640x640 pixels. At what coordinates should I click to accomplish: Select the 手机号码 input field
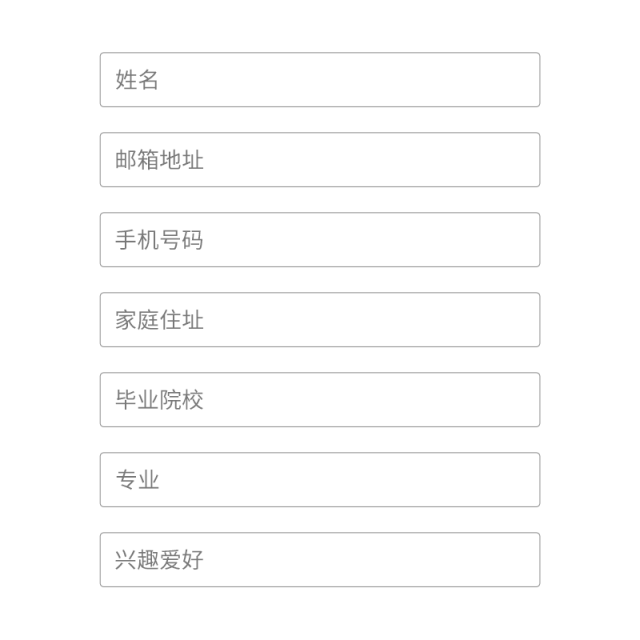320,240
